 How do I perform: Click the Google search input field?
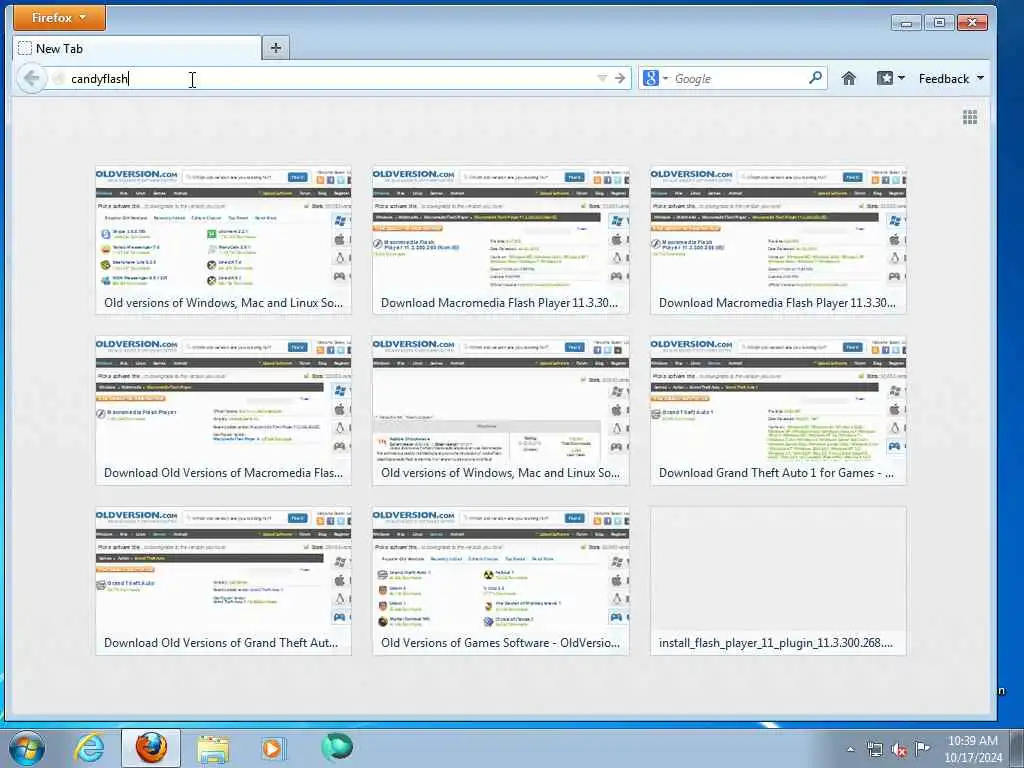[739, 78]
